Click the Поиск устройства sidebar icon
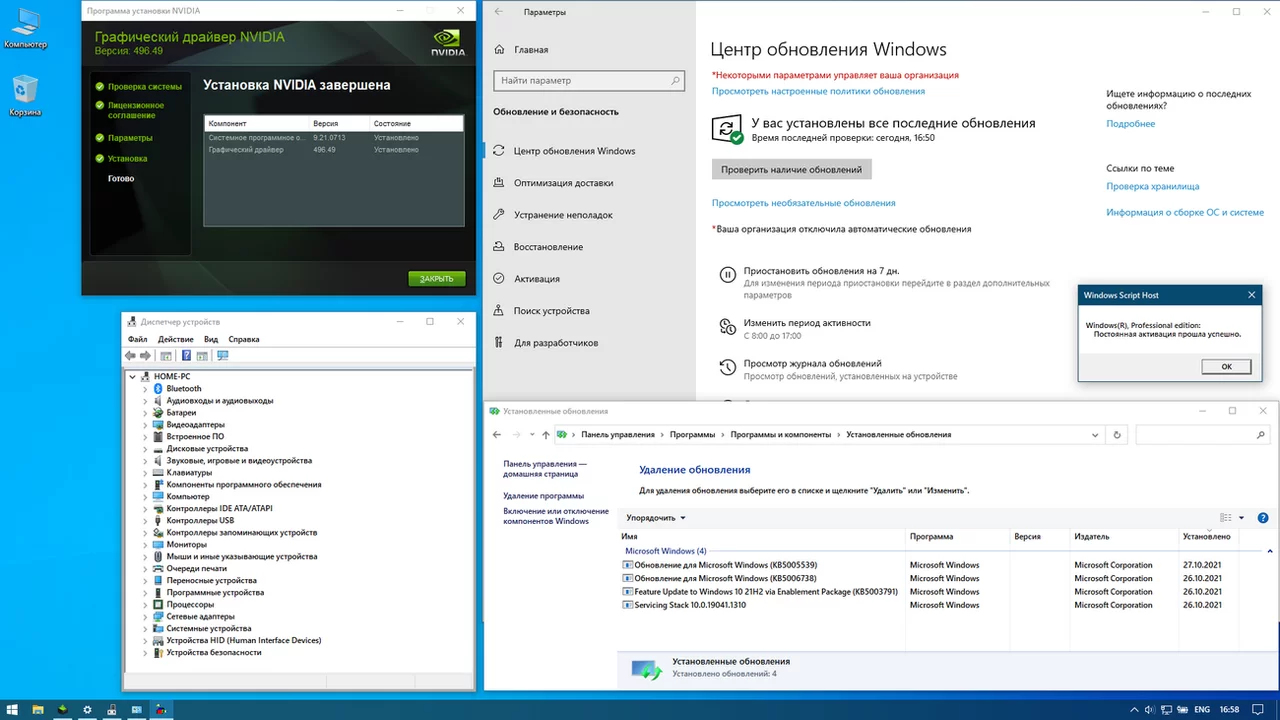Viewport: 1280px width, 720px height. click(x=499, y=311)
